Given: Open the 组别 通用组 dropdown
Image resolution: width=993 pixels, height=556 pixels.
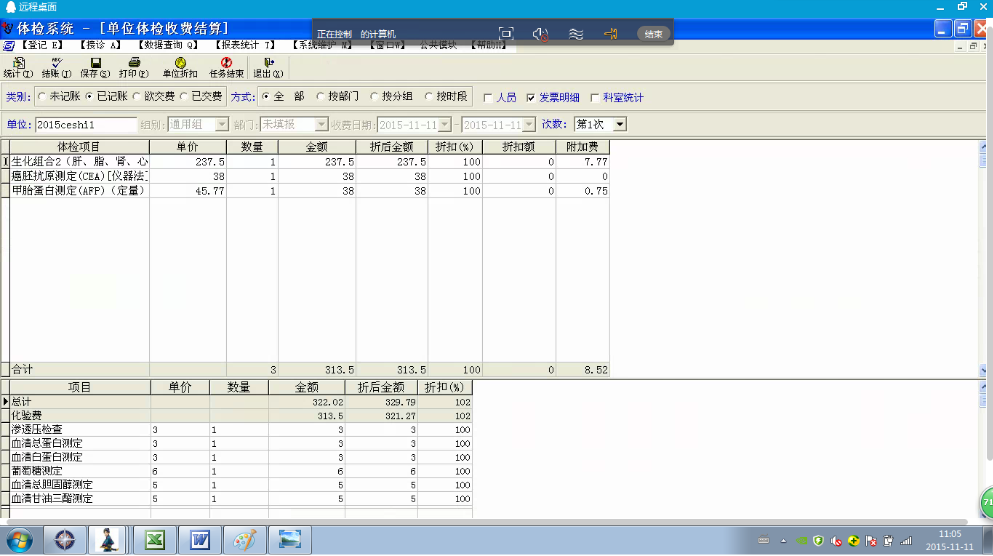Looking at the screenshot, I should 221,125.
